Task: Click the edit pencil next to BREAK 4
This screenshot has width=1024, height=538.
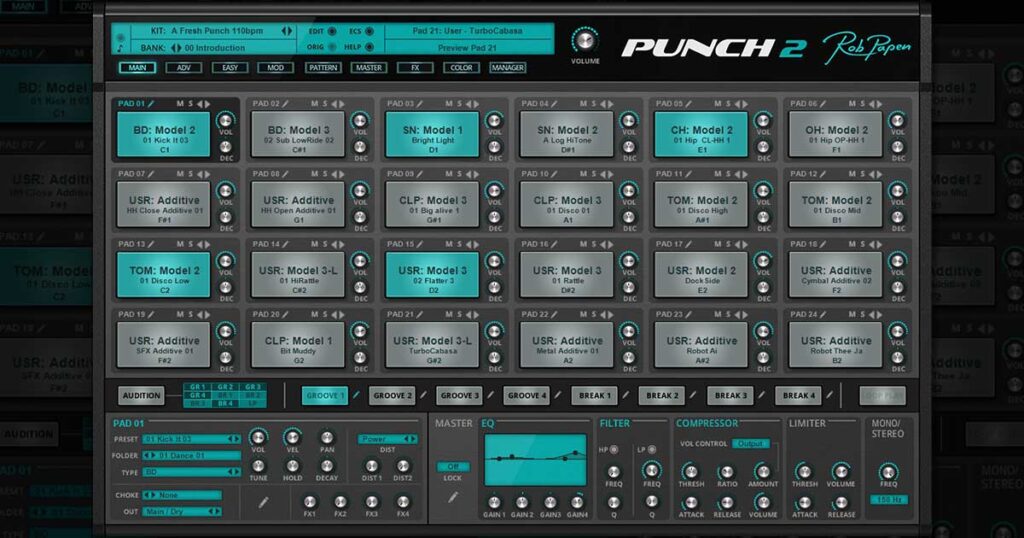Action: click(829, 395)
